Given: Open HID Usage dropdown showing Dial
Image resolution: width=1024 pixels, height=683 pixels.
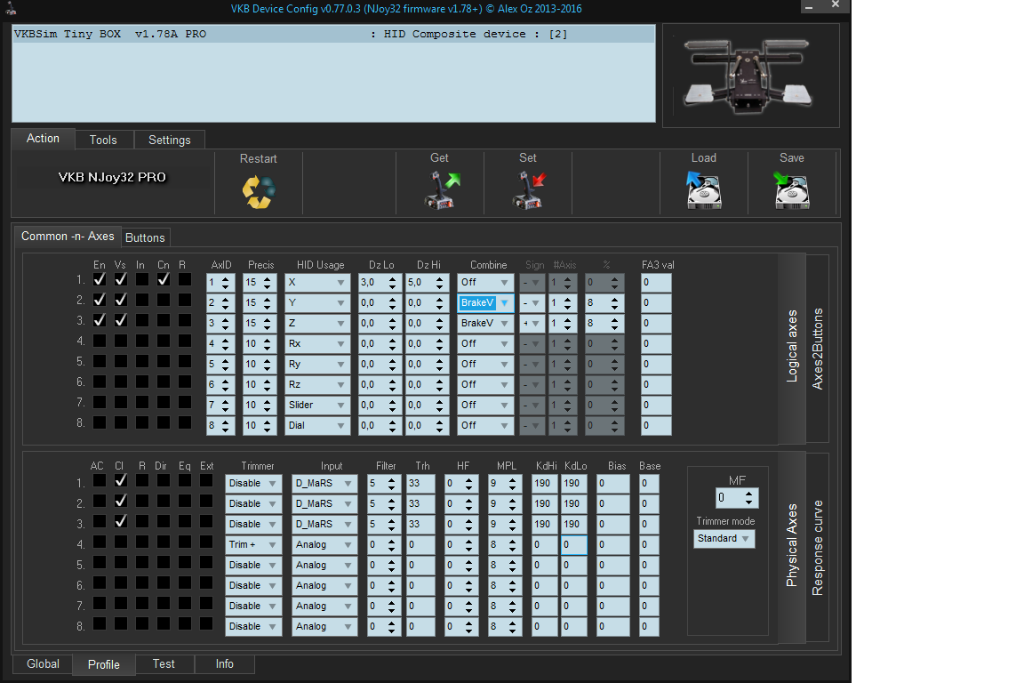Looking at the screenshot, I should [317, 425].
